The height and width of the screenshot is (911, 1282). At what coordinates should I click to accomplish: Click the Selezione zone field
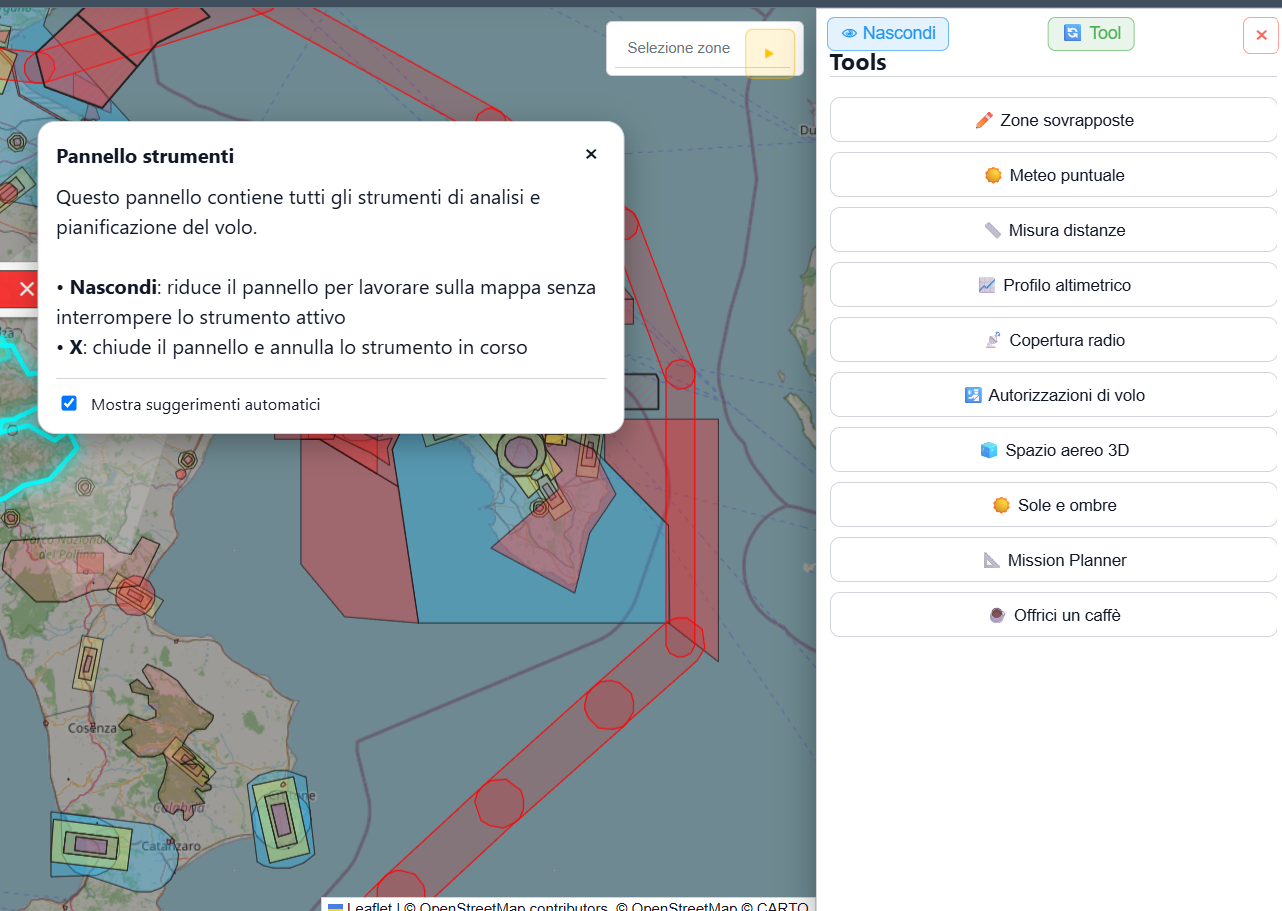(x=678, y=48)
